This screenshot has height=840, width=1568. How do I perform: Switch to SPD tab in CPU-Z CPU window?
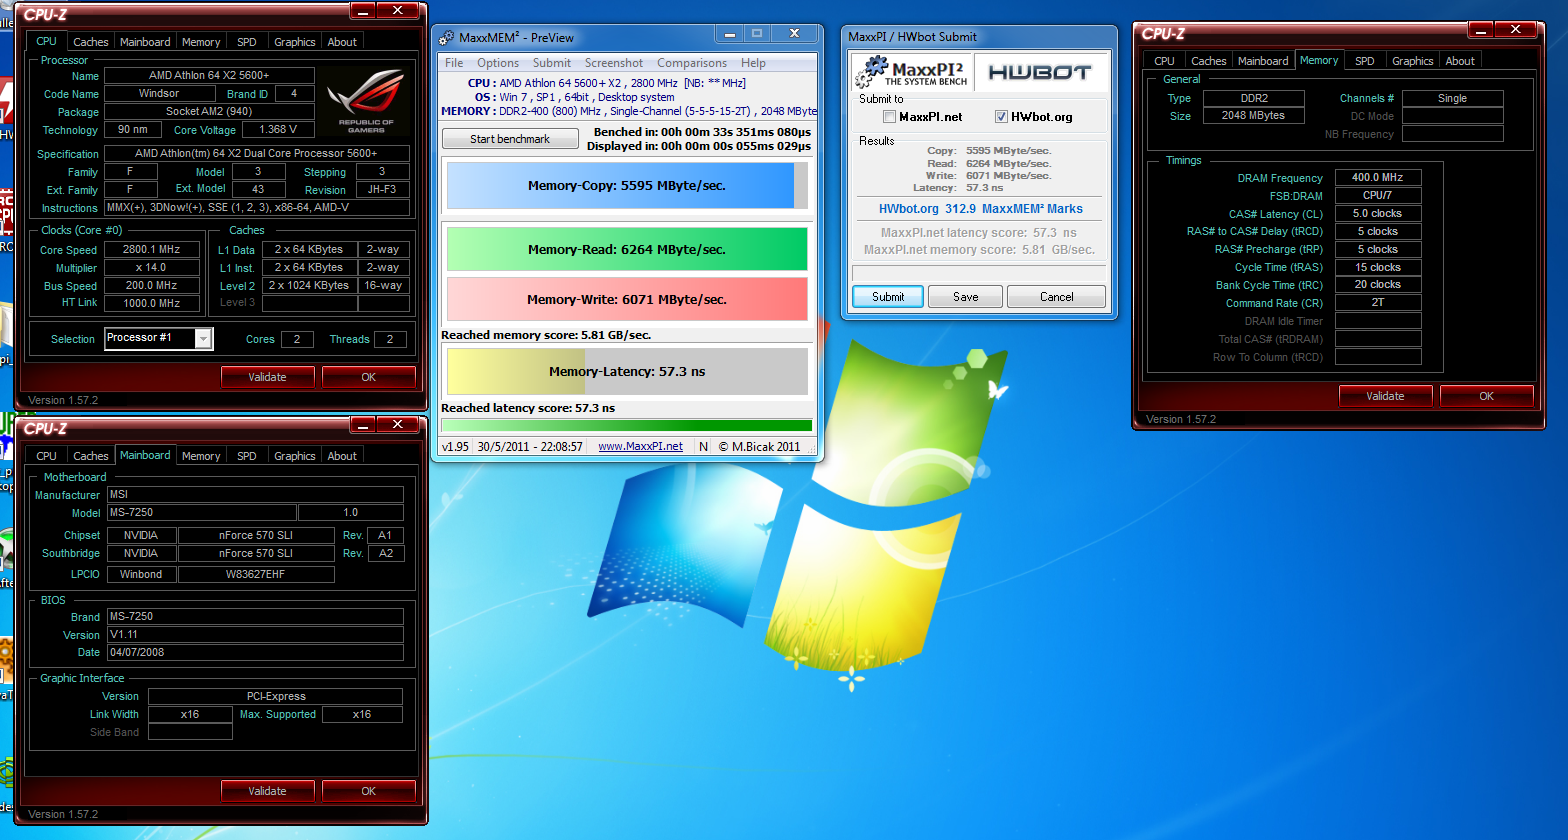click(x=247, y=42)
